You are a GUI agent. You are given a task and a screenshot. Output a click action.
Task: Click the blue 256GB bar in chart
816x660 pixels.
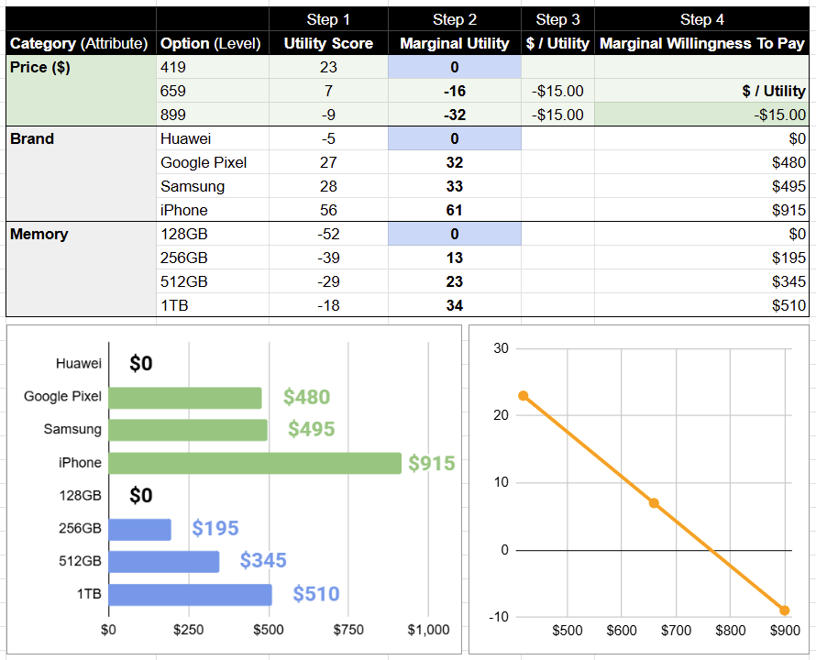click(139, 529)
